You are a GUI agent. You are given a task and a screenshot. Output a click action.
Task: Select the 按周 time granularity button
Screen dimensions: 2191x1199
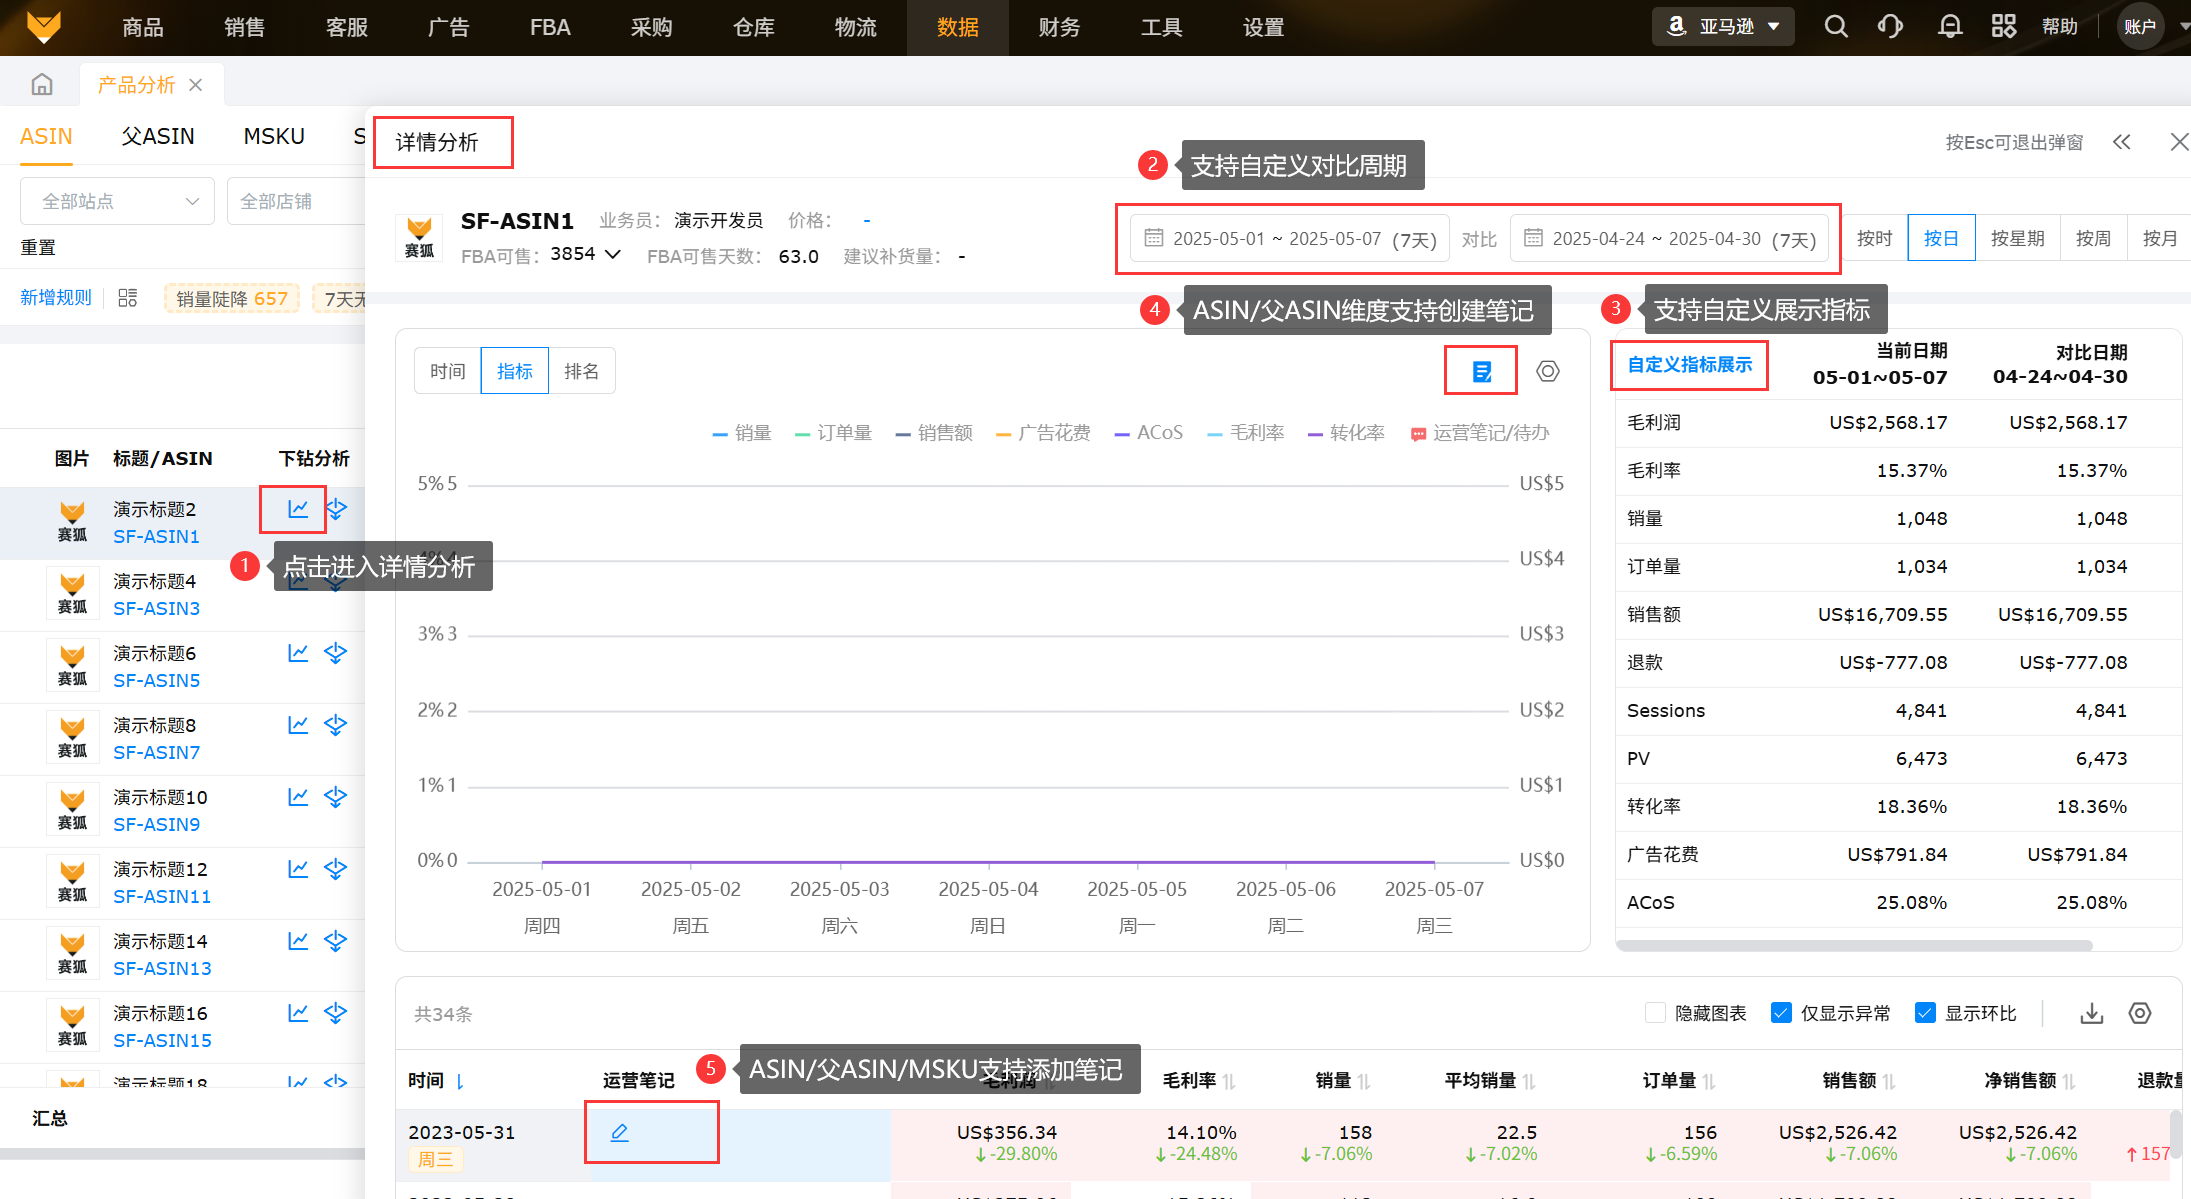pyautogui.click(x=2093, y=239)
